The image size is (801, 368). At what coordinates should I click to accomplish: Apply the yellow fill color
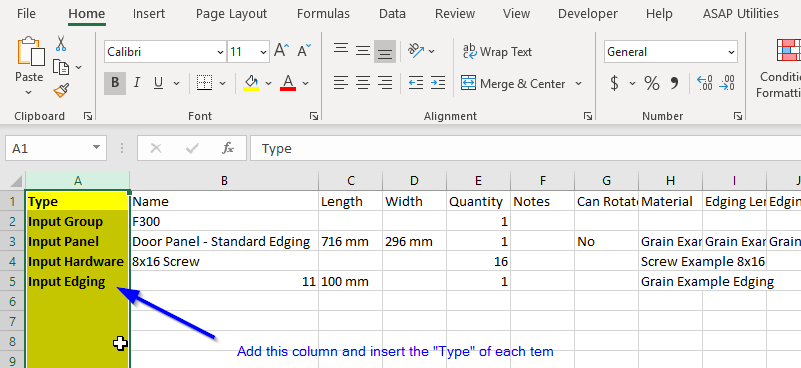(x=251, y=83)
